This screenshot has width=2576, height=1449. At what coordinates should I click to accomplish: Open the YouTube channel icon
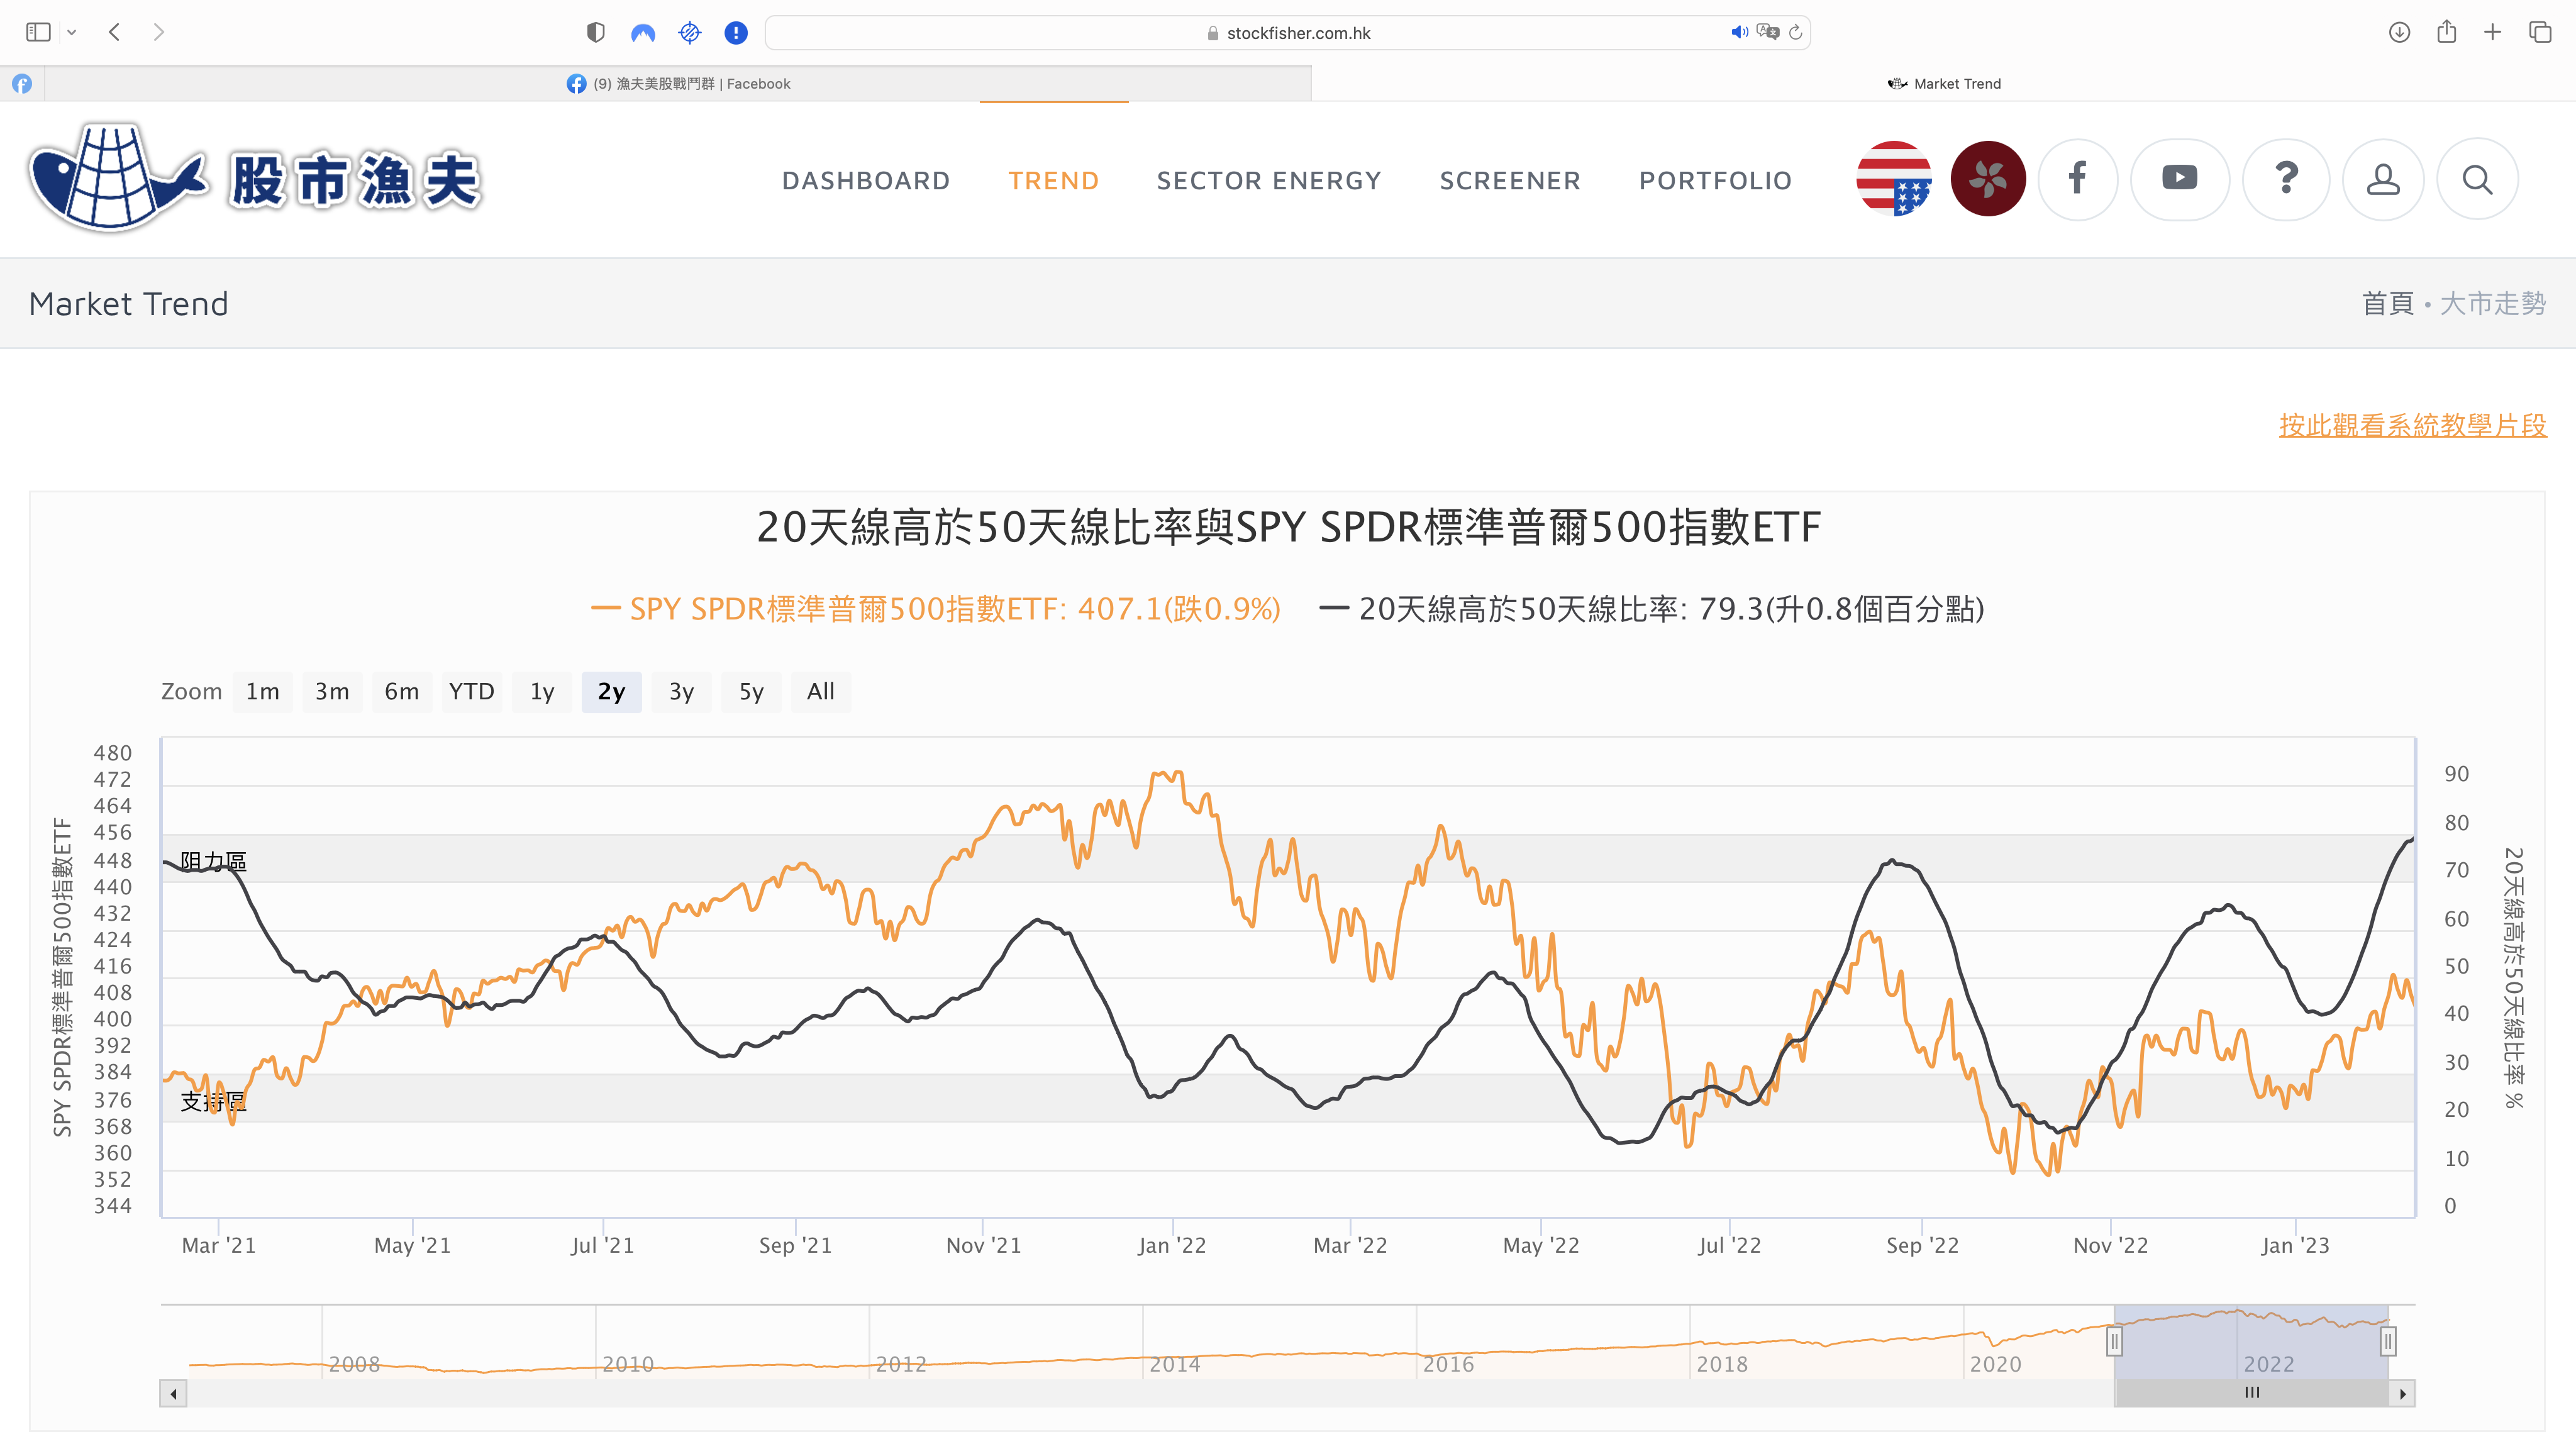pos(2180,179)
